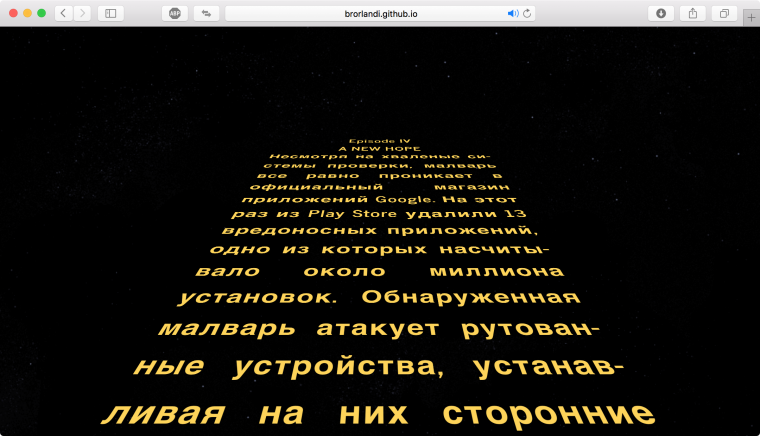Click the 'вало около миллиона' line
The image size is (760, 436).
[x=380, y=271]
